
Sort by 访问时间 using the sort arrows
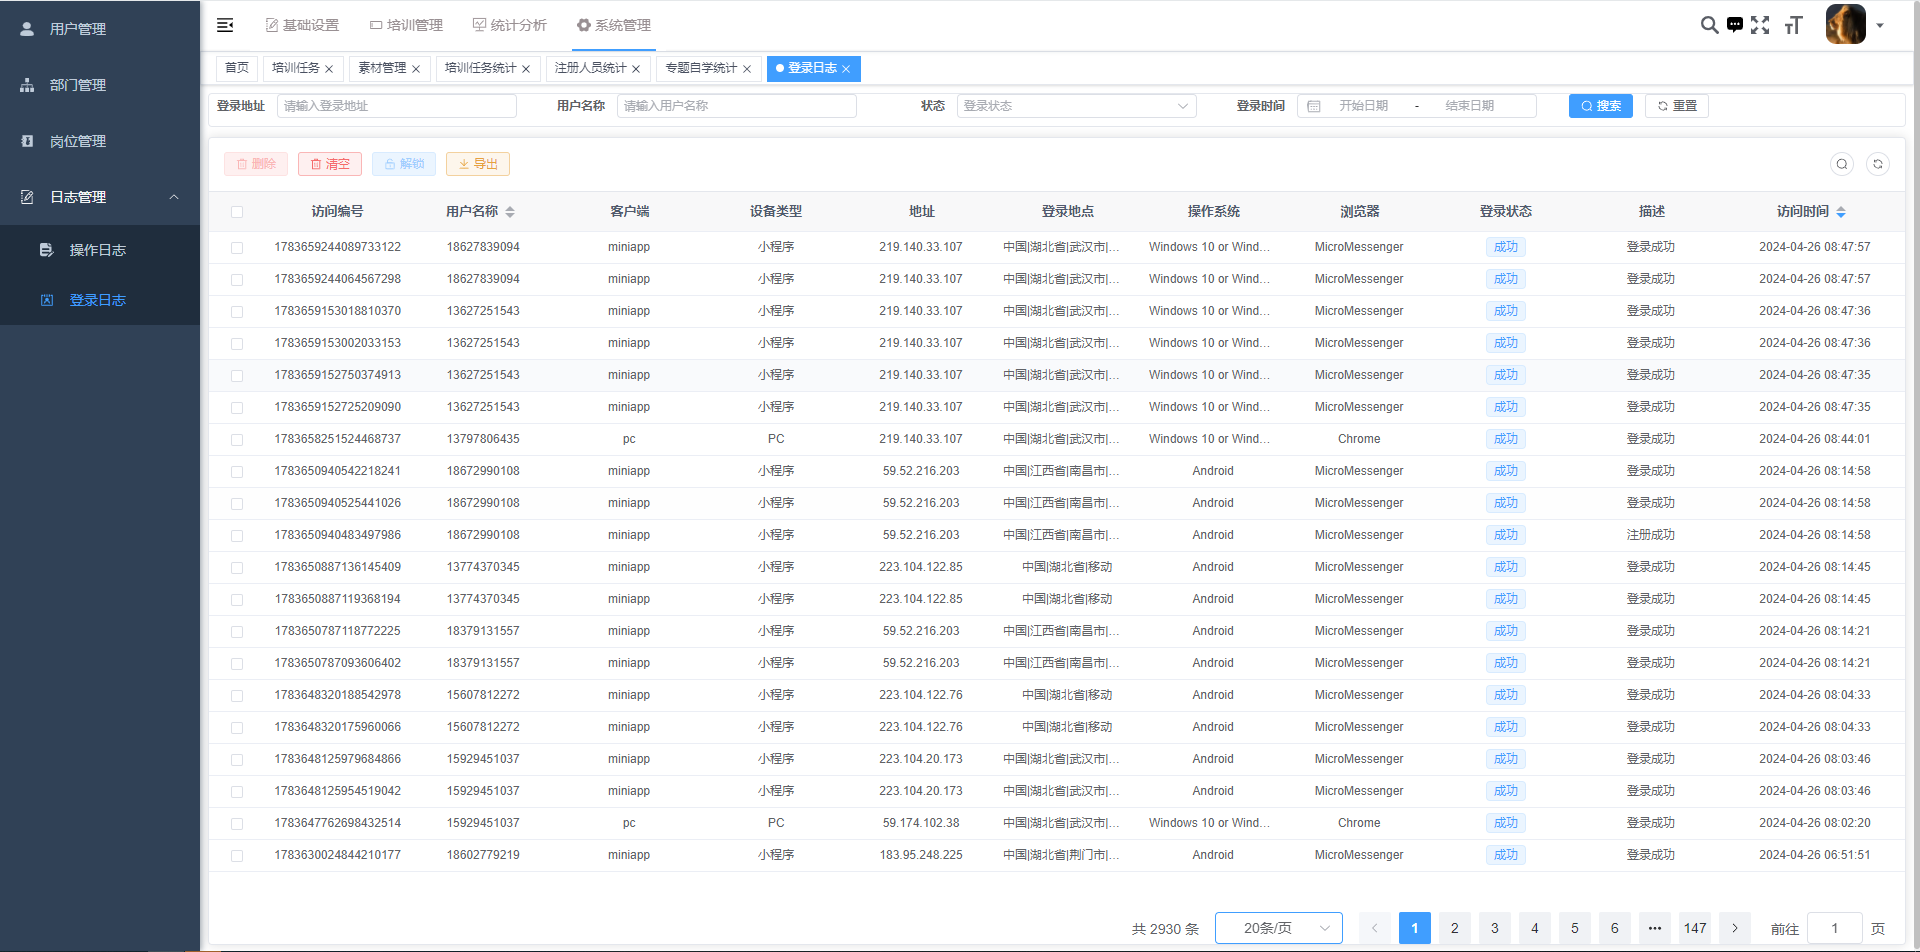[1841, 212]
